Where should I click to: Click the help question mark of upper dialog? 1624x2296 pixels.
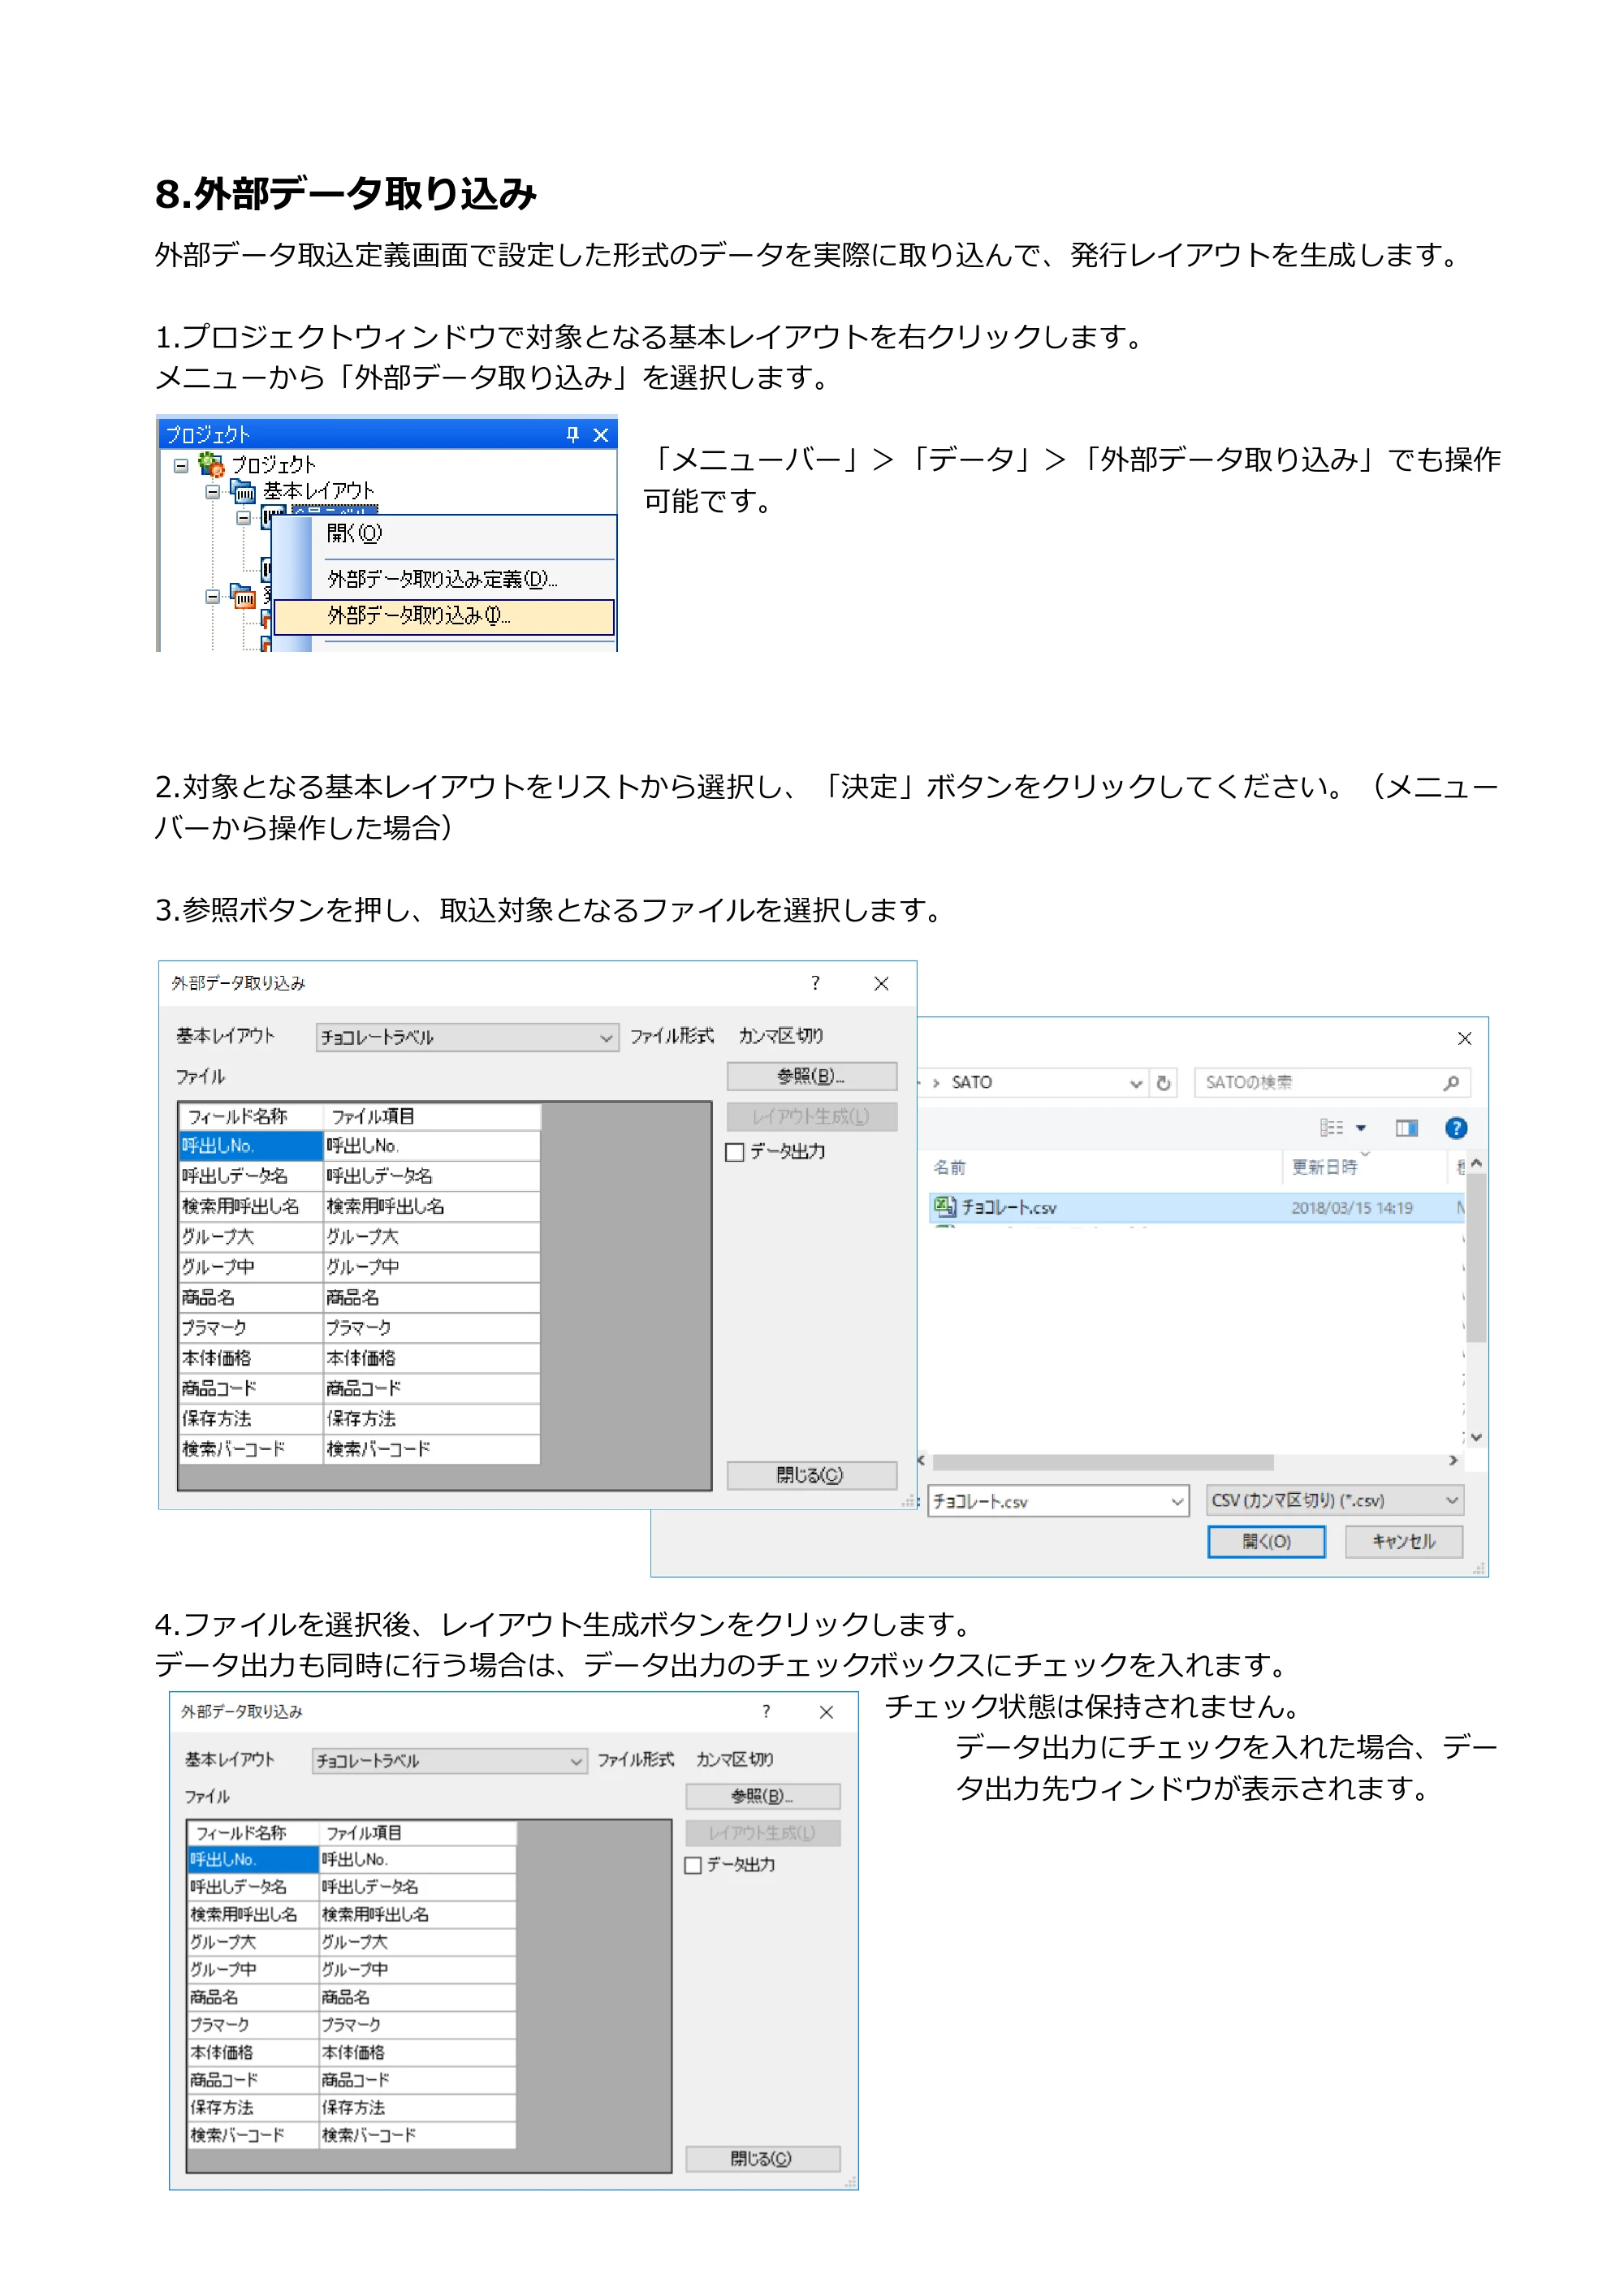[x=815, y=983]
